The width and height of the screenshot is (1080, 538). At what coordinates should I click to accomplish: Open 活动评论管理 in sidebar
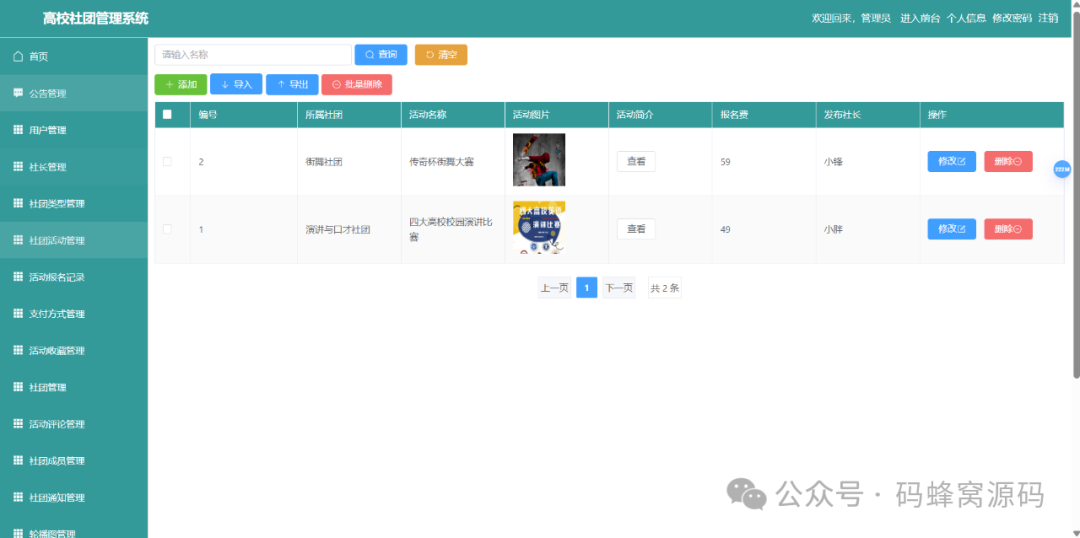tap(74, 424)
